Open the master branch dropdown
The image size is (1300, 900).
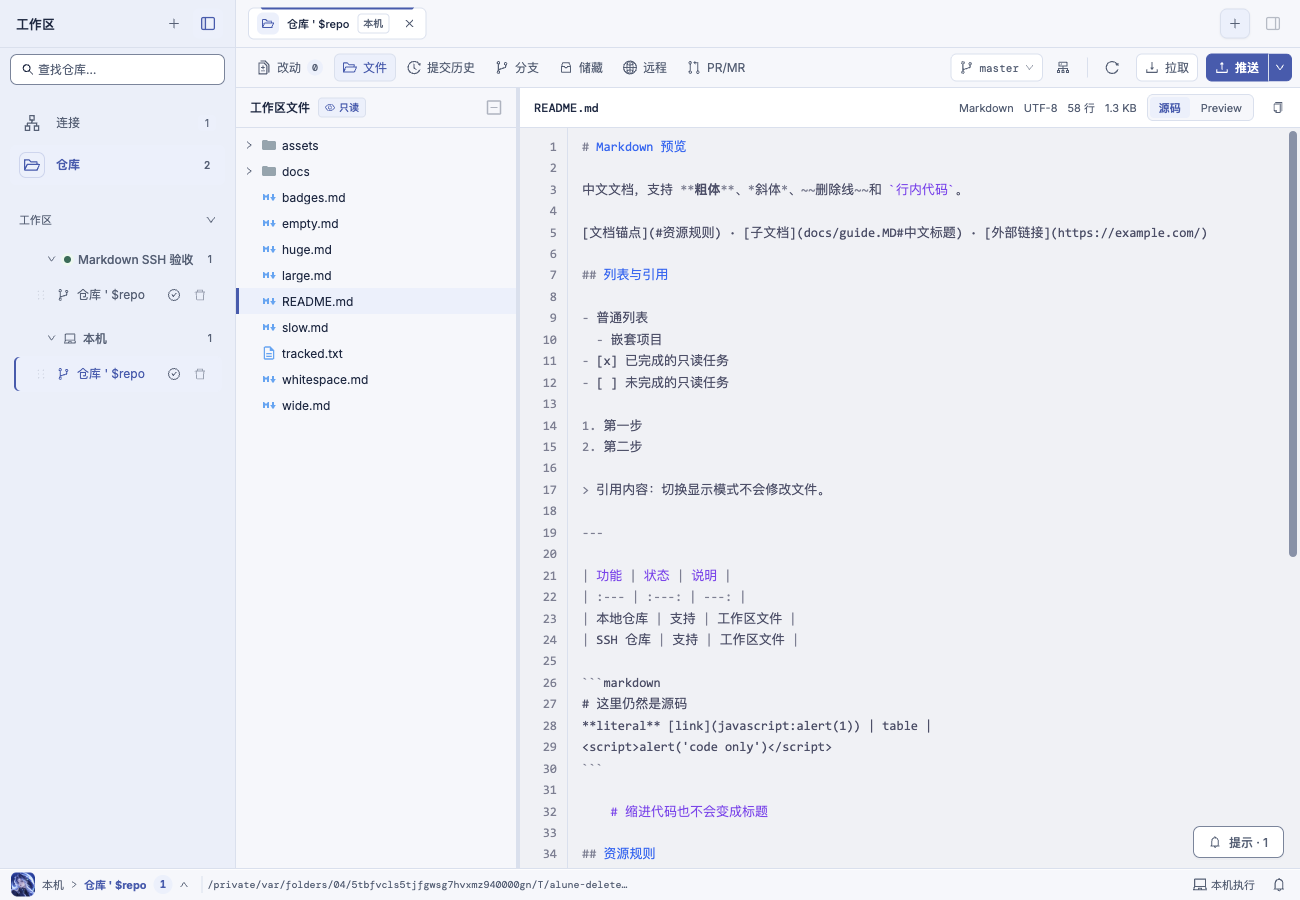click(x=996, y=68)
